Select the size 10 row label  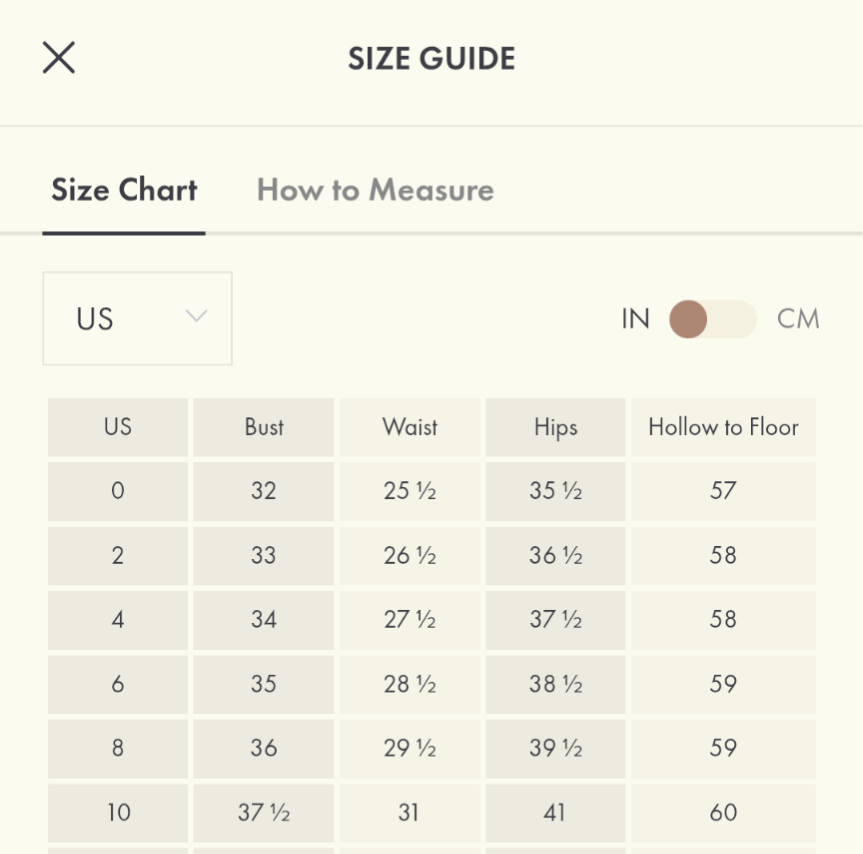click(118, 812)
